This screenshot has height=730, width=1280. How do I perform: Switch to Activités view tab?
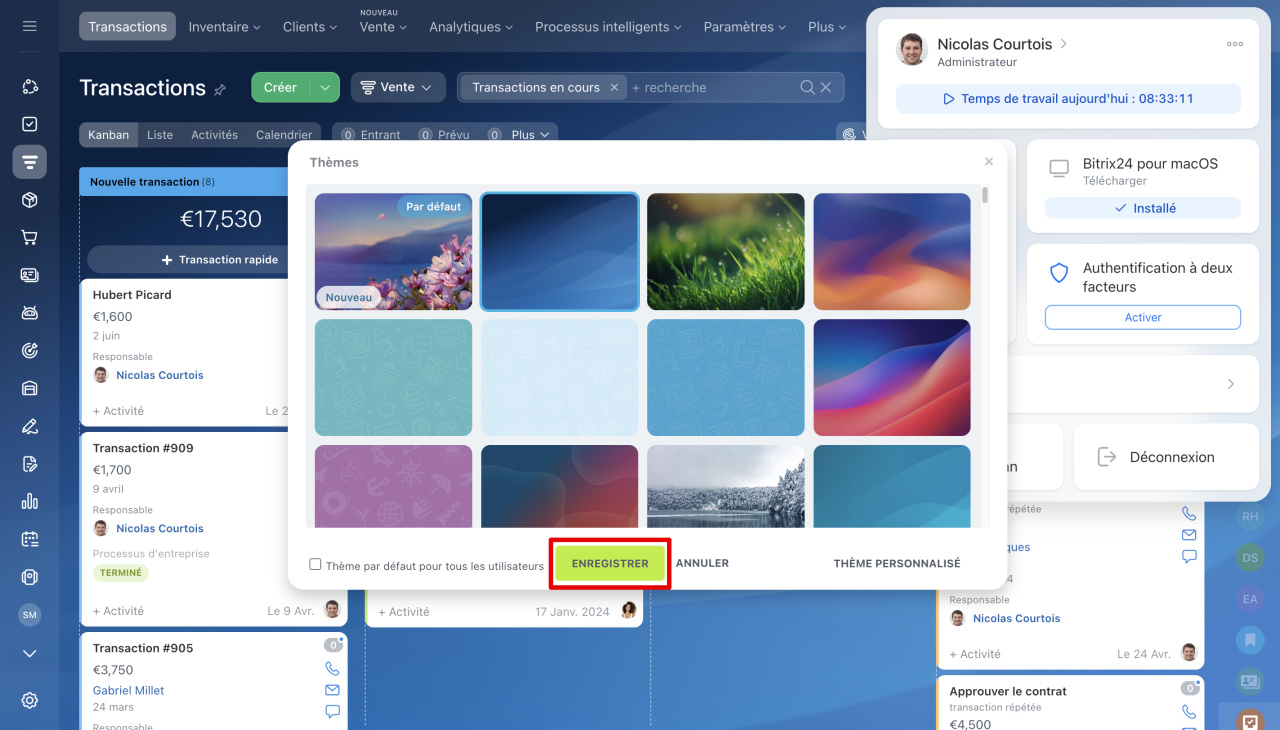pyautogui.click(x=214, y=134)
